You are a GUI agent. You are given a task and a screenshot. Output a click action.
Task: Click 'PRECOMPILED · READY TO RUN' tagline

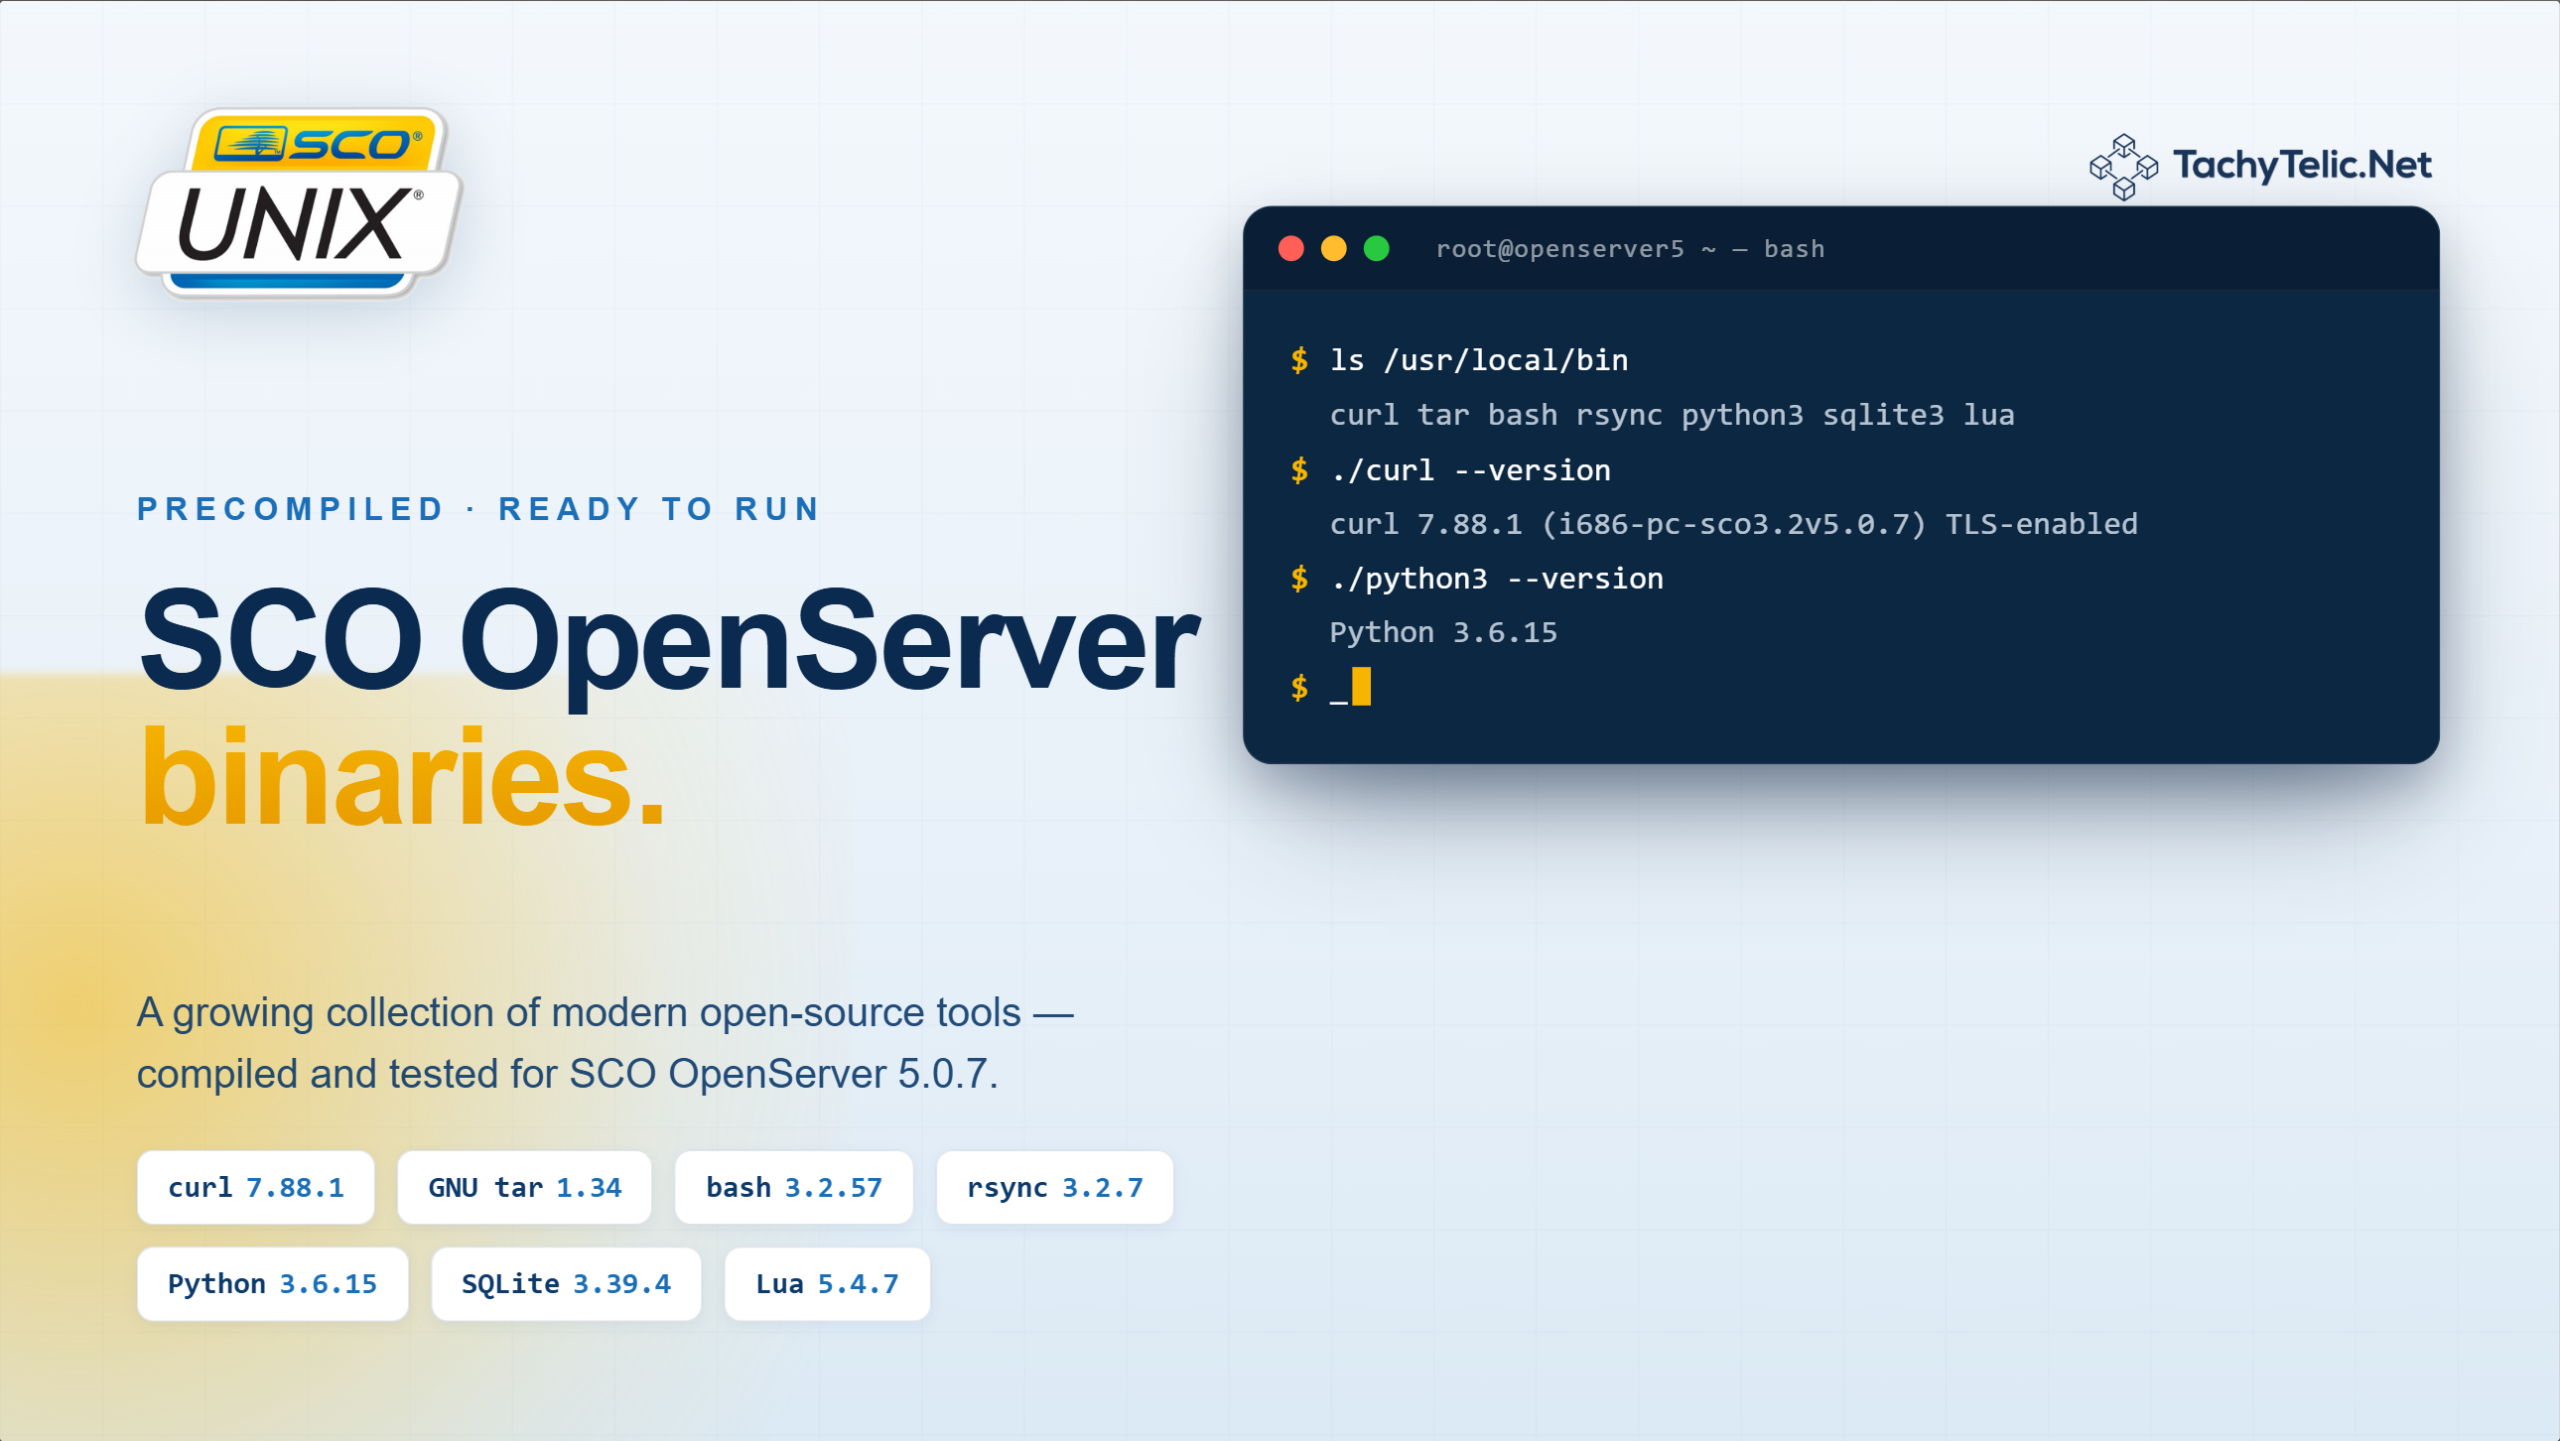(478, 509)
